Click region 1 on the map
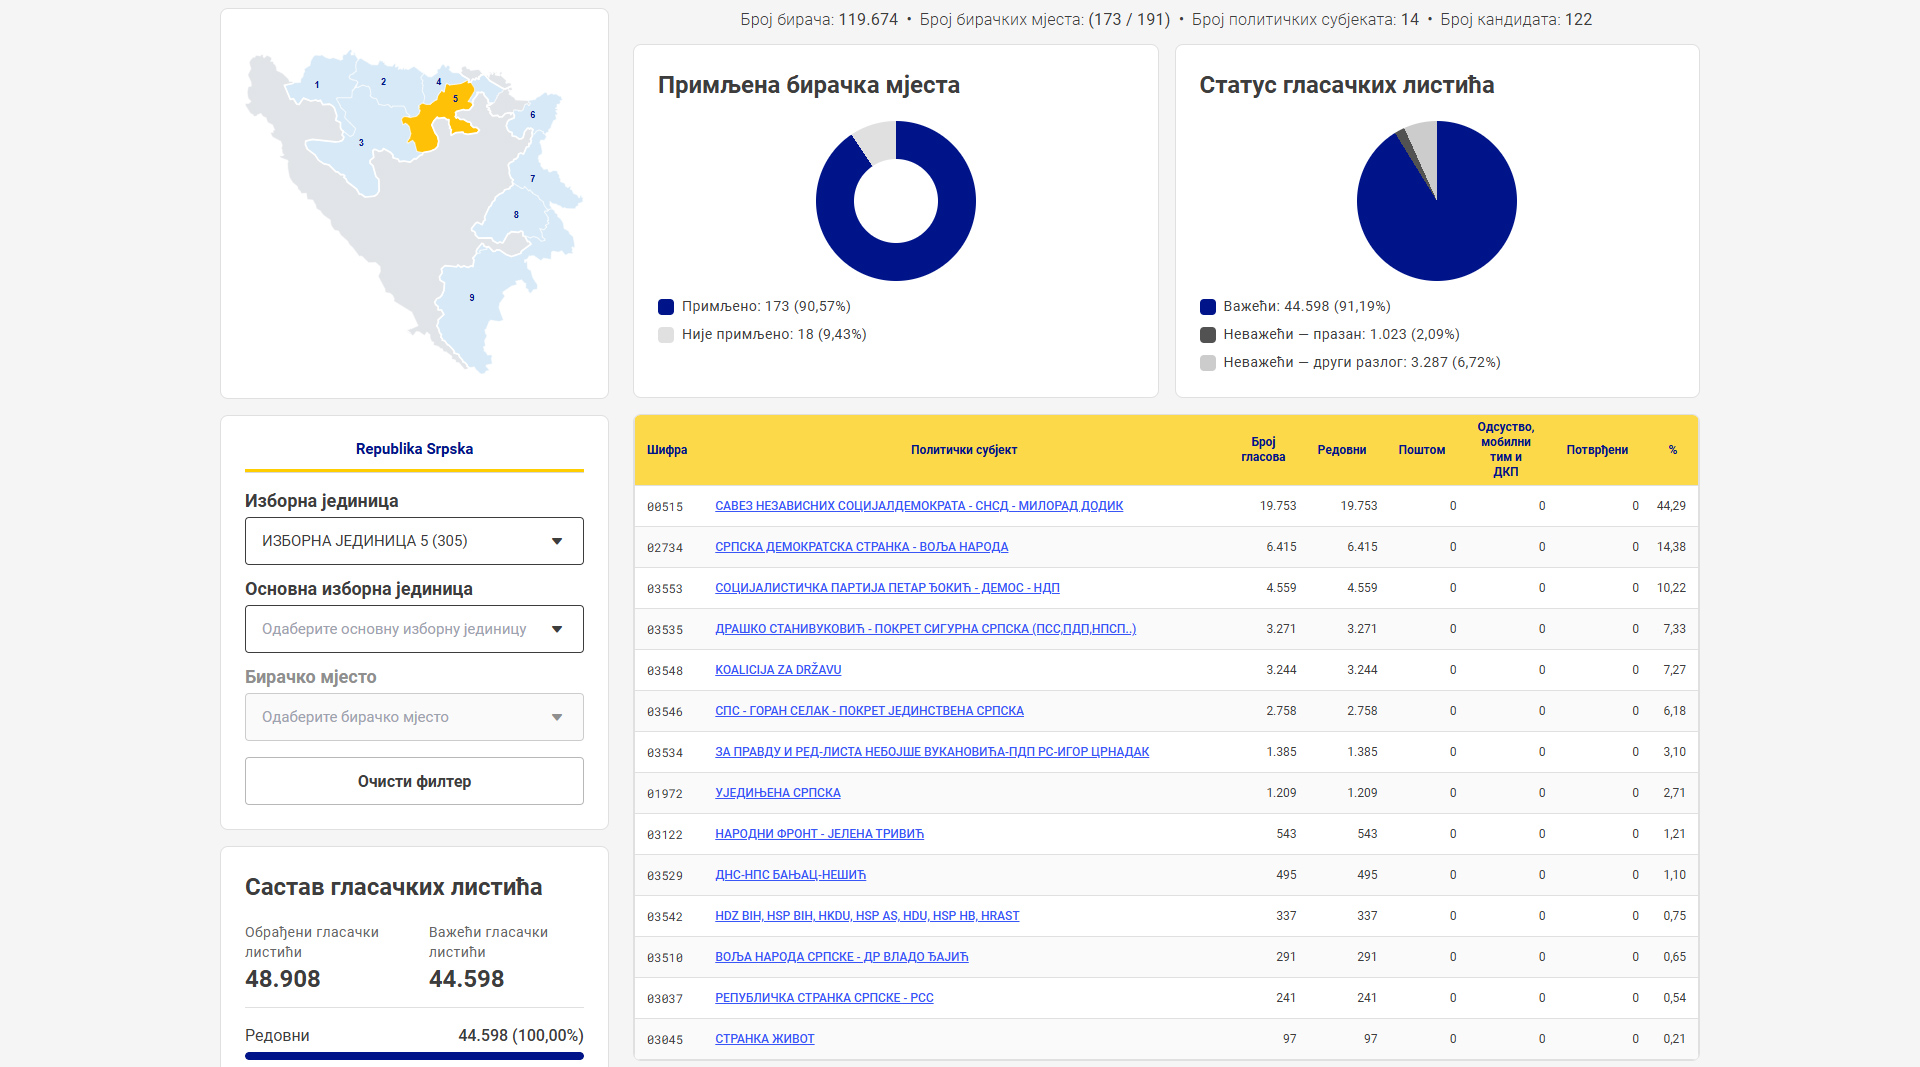The width and height of the screenshot is (1920, 1067). click(x=317, y=84)
